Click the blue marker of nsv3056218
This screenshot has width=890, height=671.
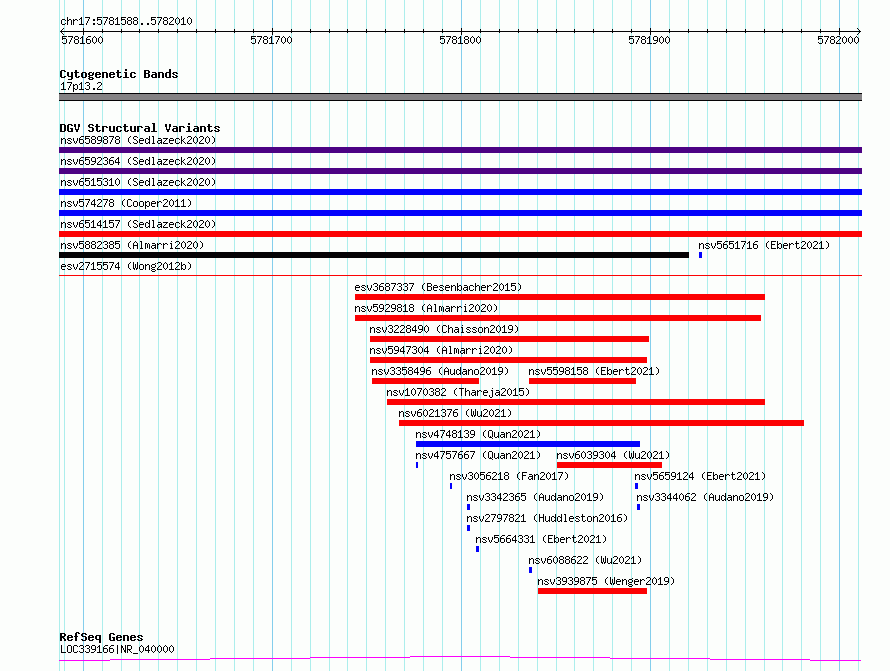coord(451,486)
